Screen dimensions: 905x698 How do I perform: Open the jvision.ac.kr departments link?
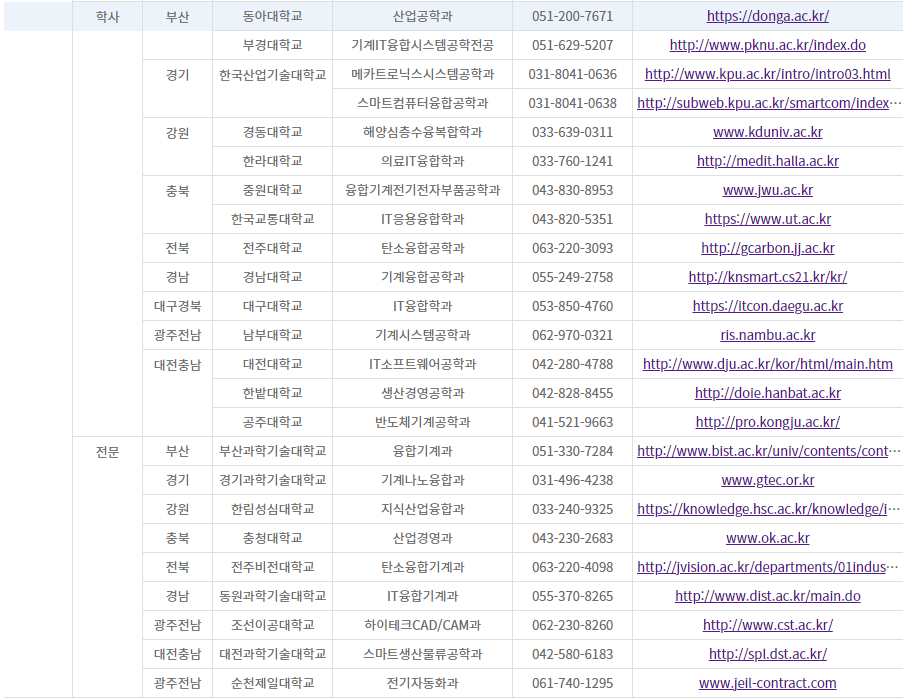[769, 567]
